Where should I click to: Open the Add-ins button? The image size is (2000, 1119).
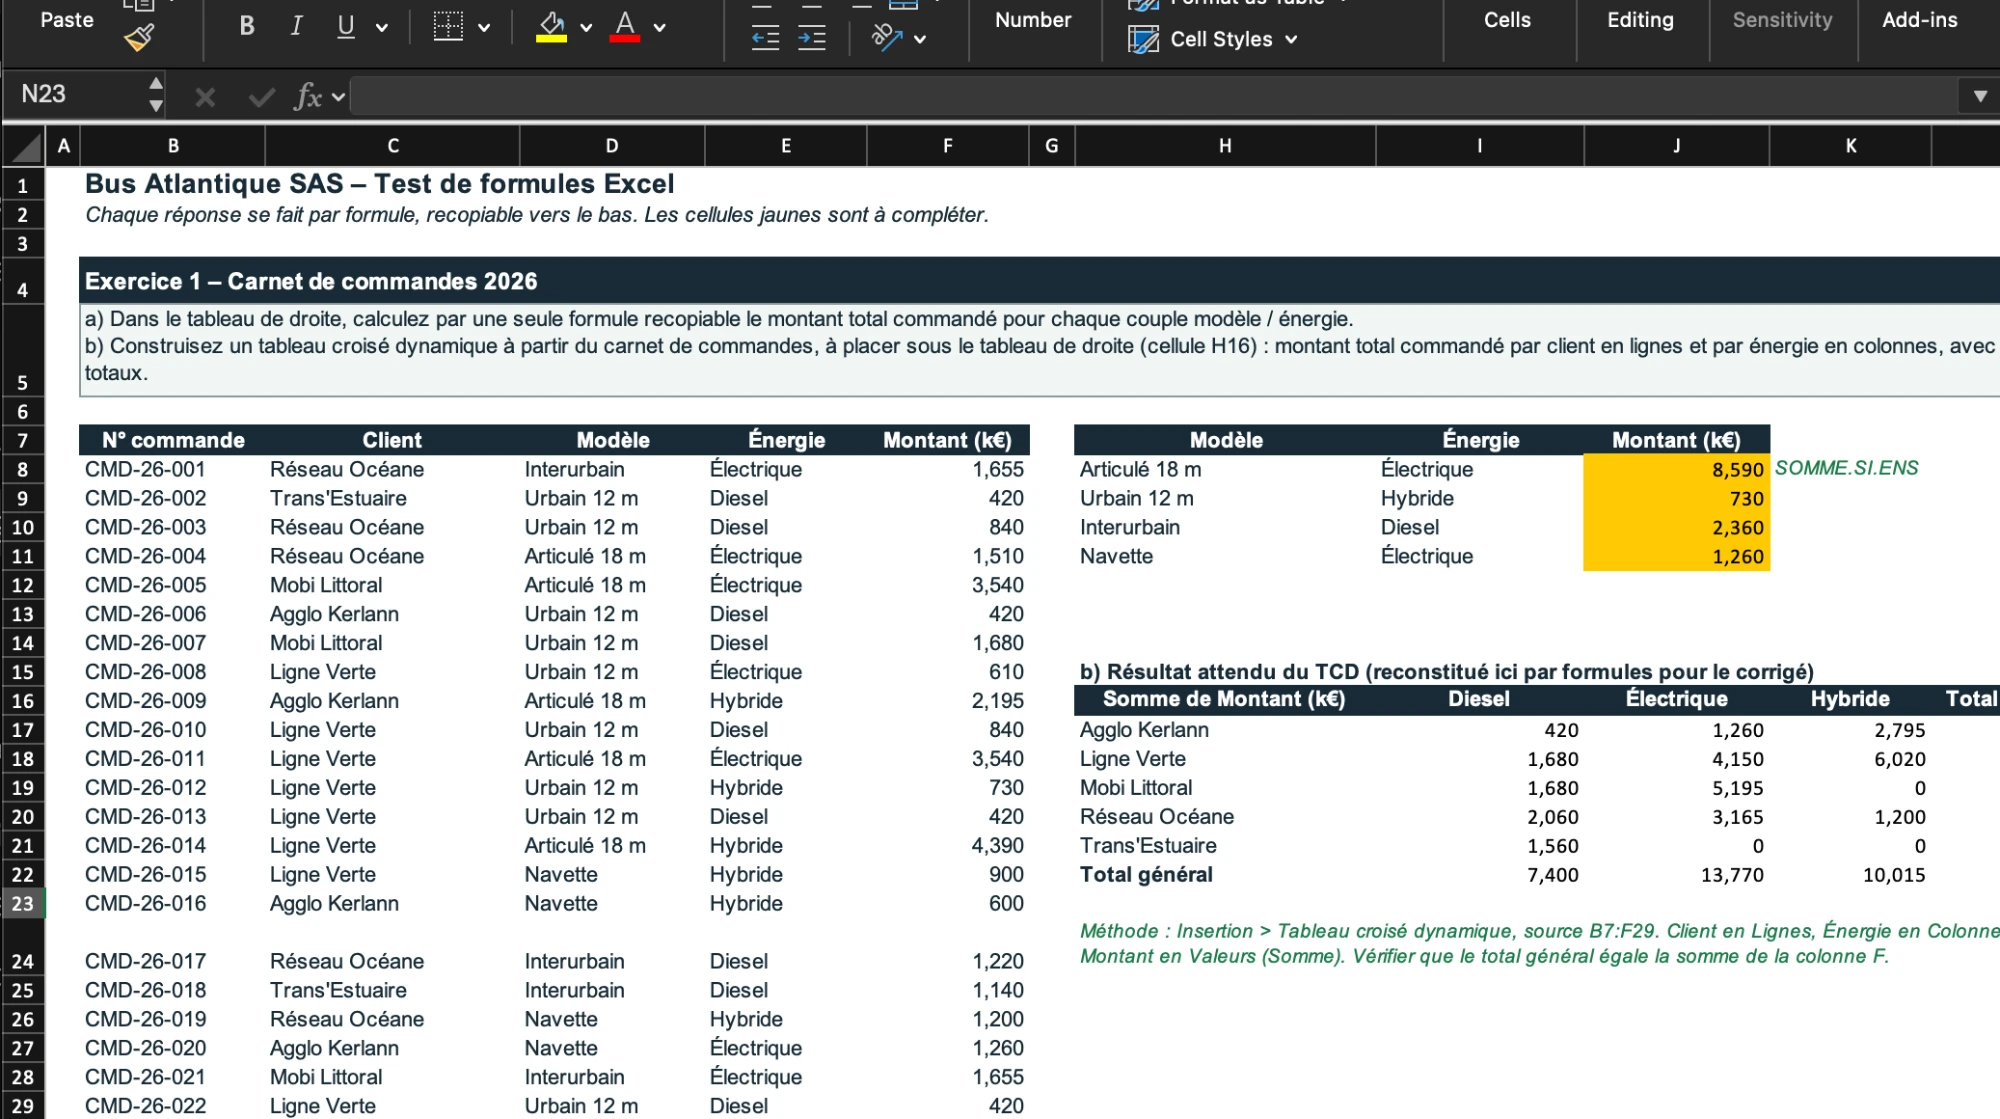pos(1920,20)
